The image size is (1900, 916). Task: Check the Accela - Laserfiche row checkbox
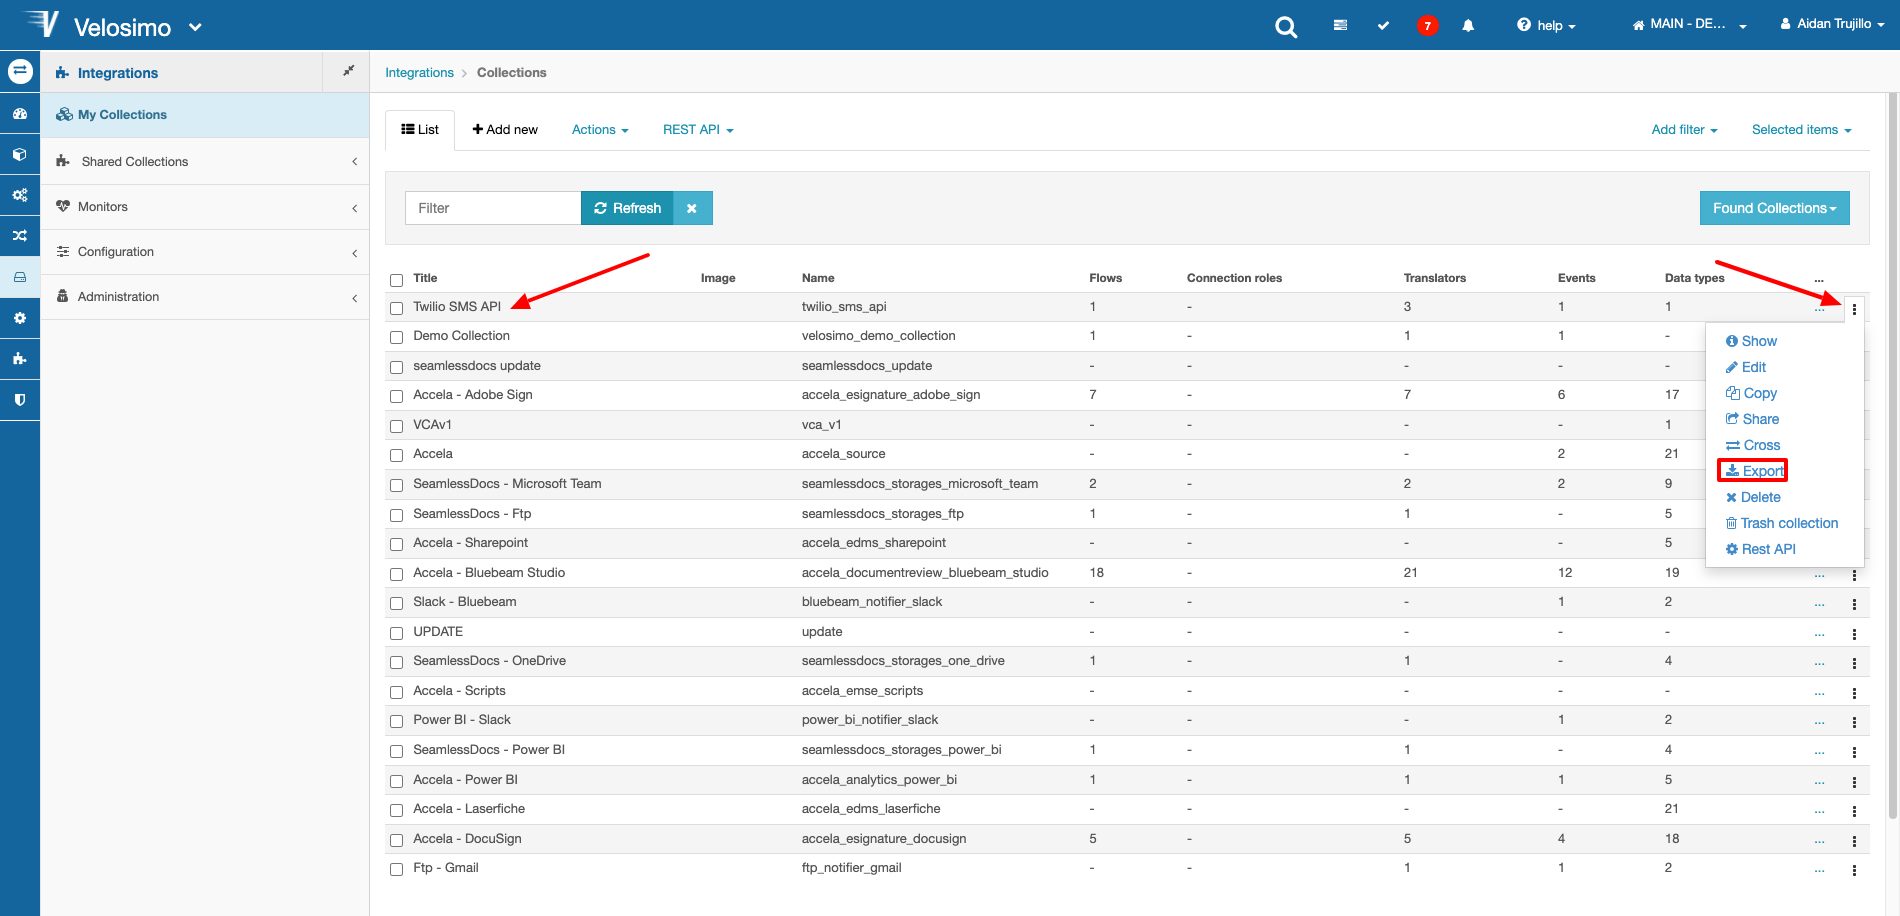pos(397,810)
